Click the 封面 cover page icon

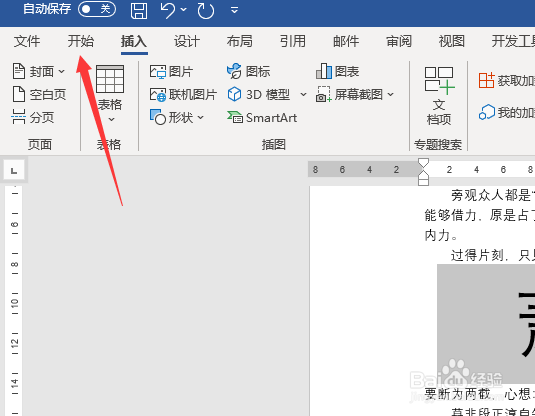19,71
